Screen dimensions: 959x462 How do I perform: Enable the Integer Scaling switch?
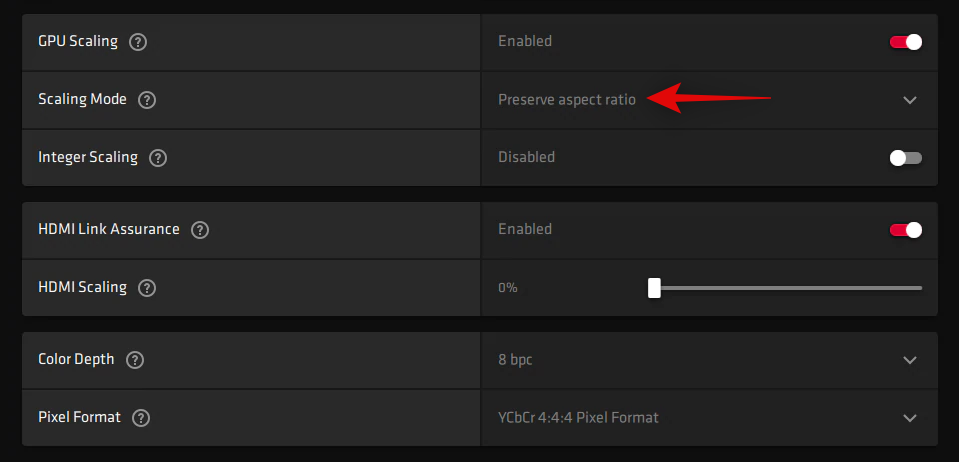point(905,158)
